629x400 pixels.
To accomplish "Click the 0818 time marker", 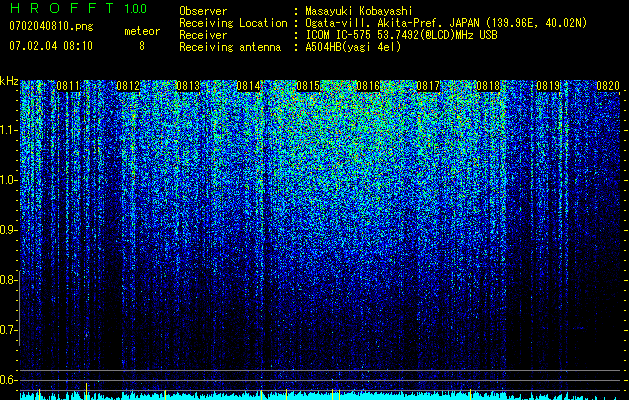I will tap(488, 86).
